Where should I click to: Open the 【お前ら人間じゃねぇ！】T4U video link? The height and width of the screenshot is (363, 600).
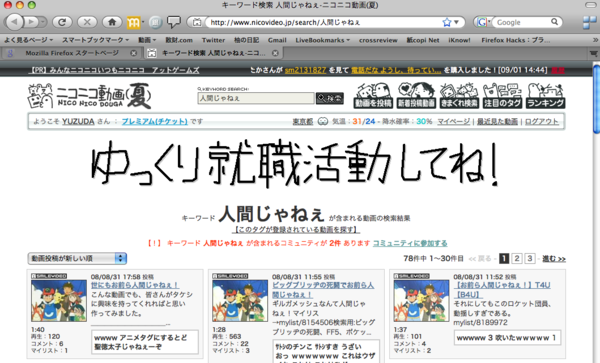tap(502, 290)
